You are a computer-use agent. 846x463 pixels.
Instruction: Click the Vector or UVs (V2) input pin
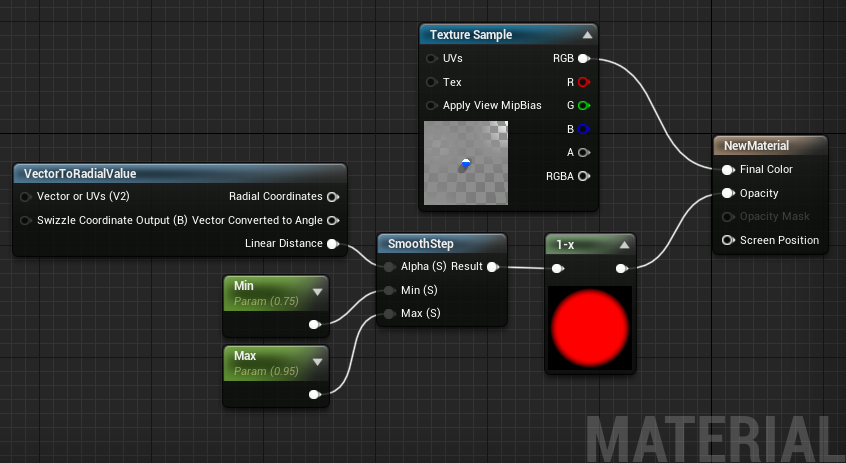[25, 196]
